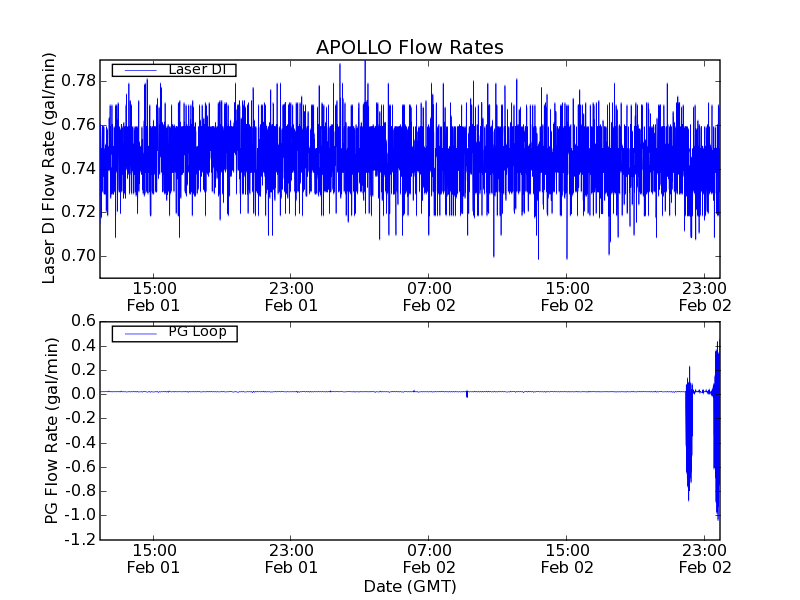Click the -0.8 tick on PG axis
800x600 pixels.
(80, 491)
